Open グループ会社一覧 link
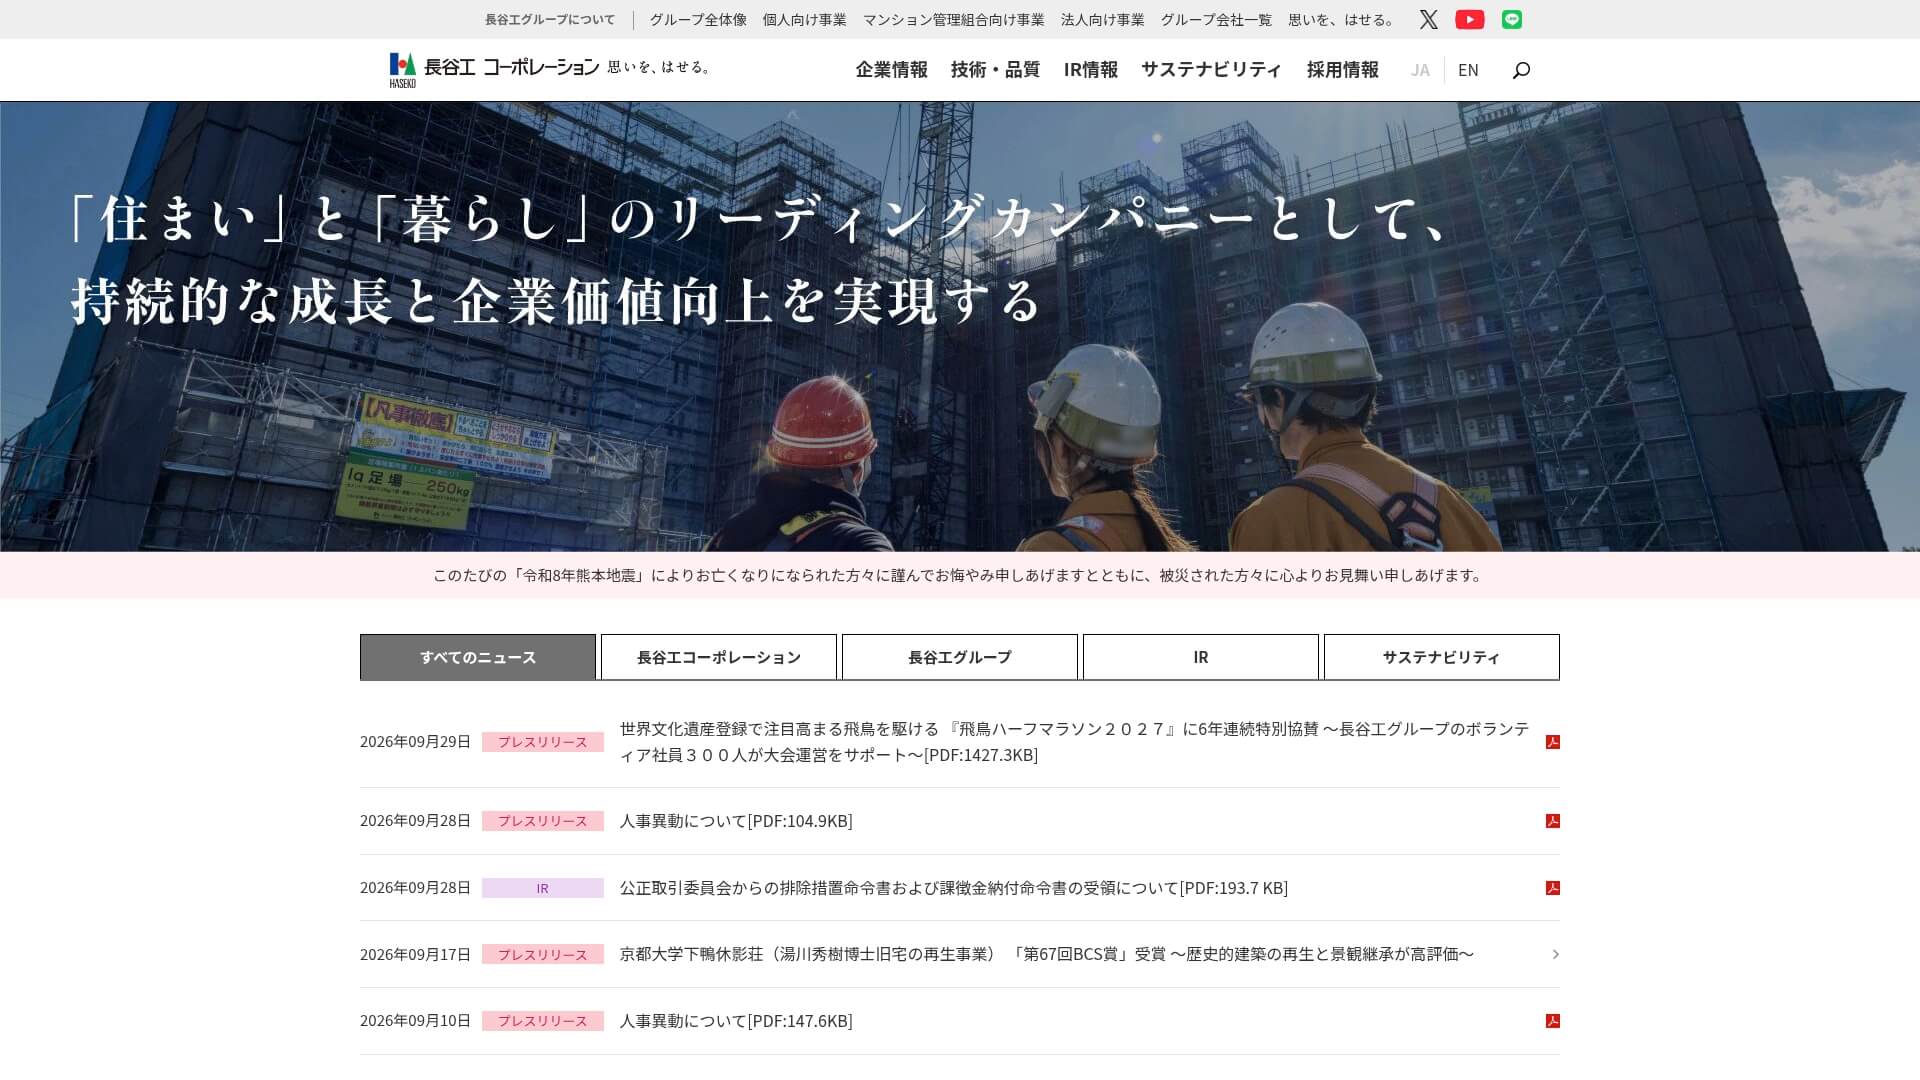Viewport: 1920px width, 1080px height. [1216, 19]
